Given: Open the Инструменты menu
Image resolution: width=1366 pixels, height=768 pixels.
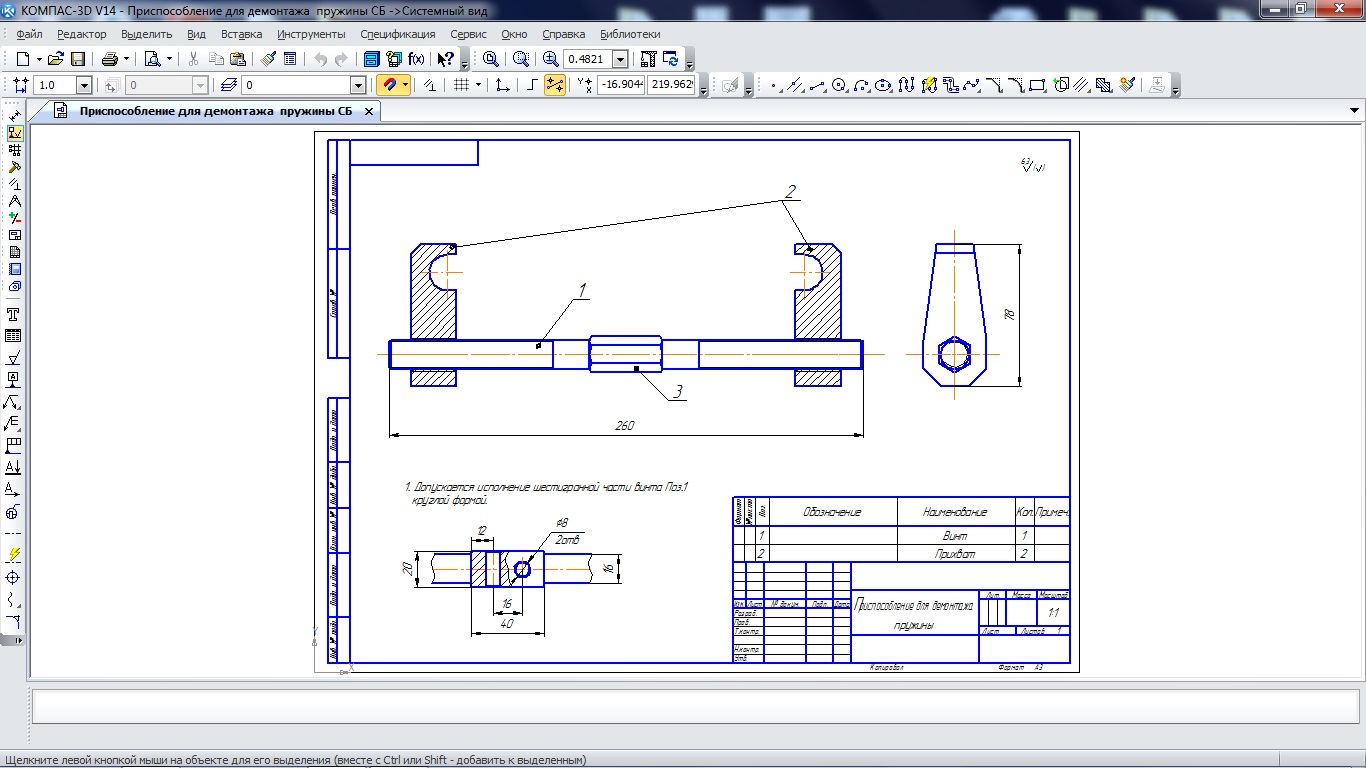Looking at the screenshot, I should pyautogui.click(x=312, y=34).
